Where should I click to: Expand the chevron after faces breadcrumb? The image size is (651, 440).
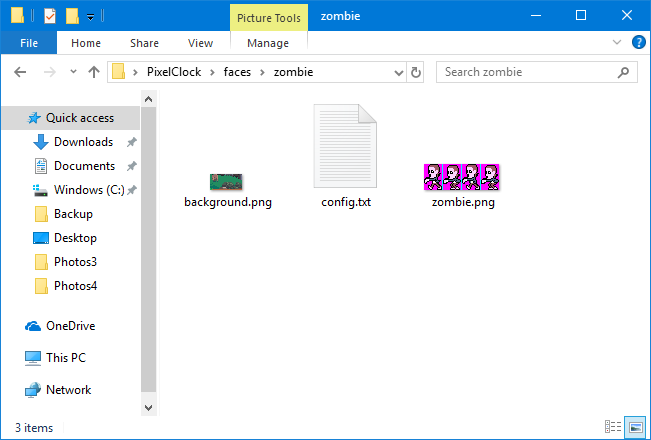click(262, 73)
